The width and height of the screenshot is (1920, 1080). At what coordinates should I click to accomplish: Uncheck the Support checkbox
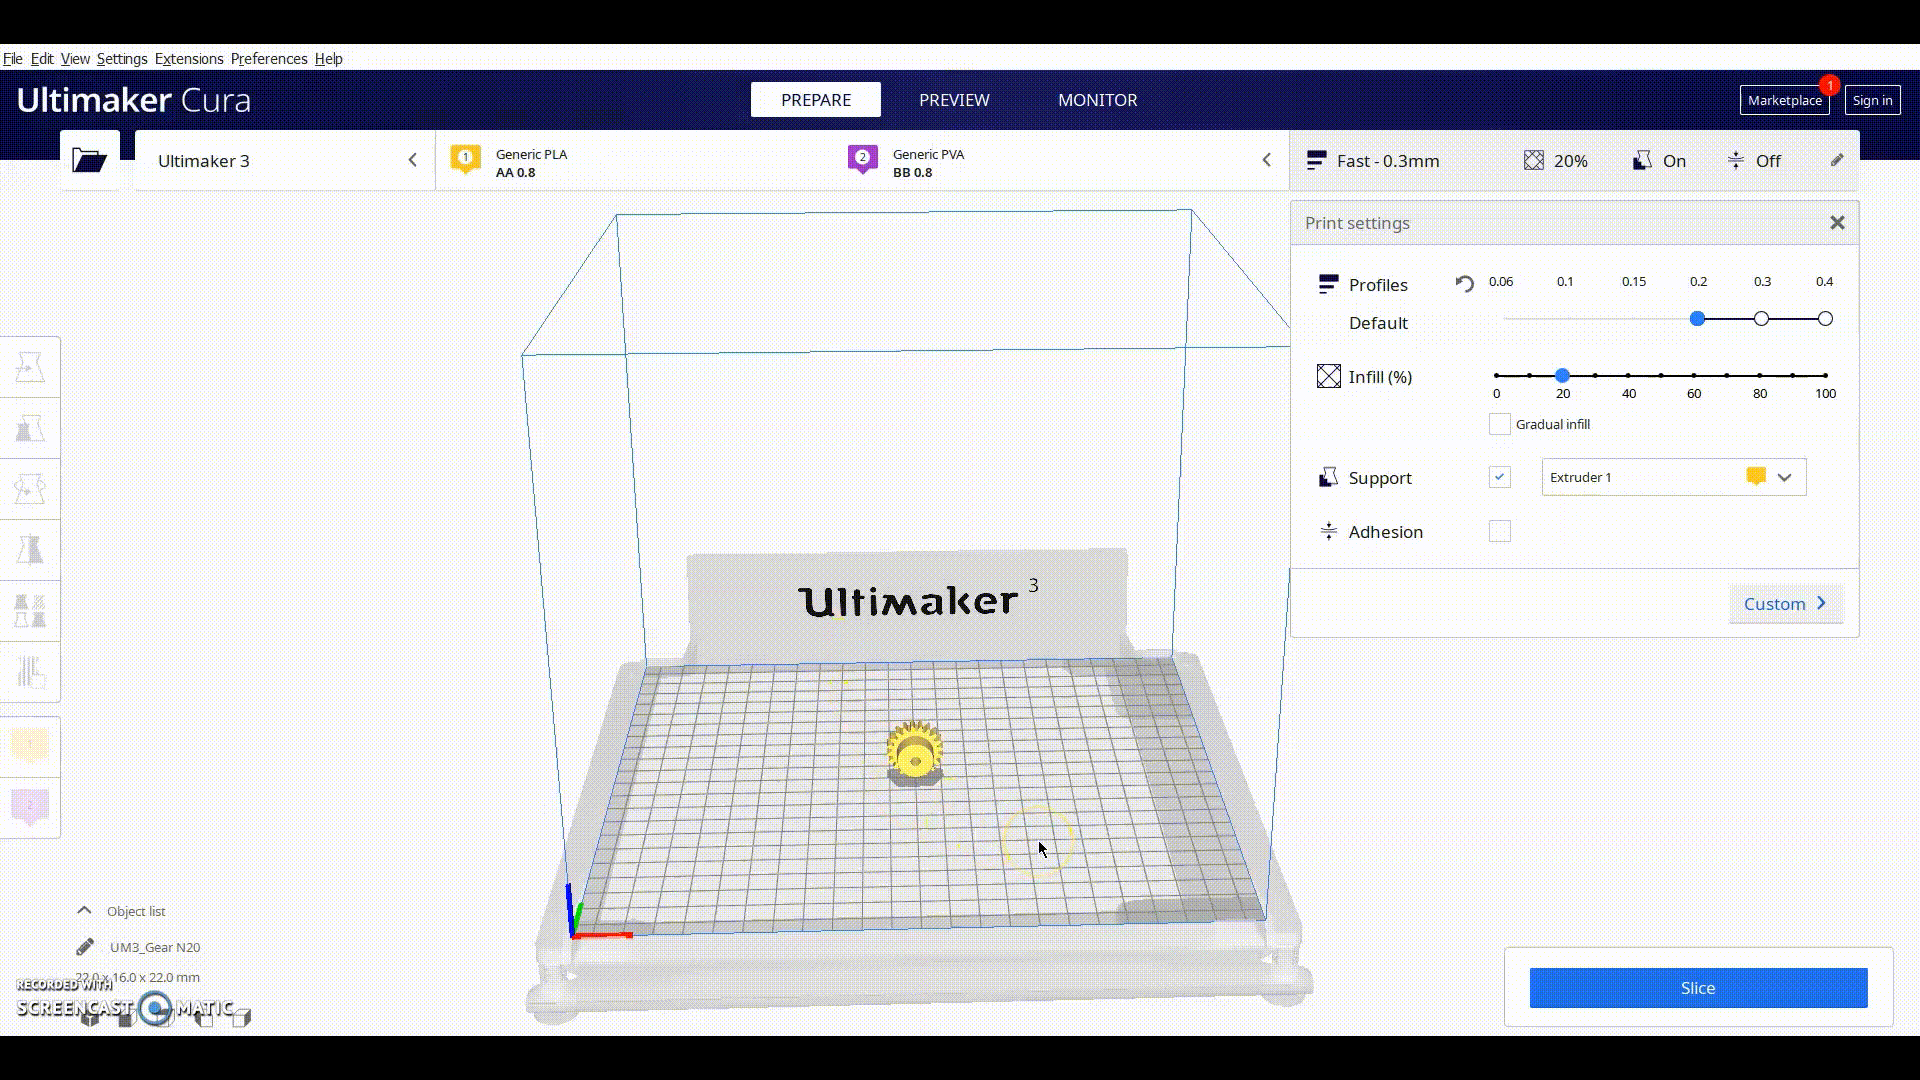pyautogui.click(x=1499, y=477)
